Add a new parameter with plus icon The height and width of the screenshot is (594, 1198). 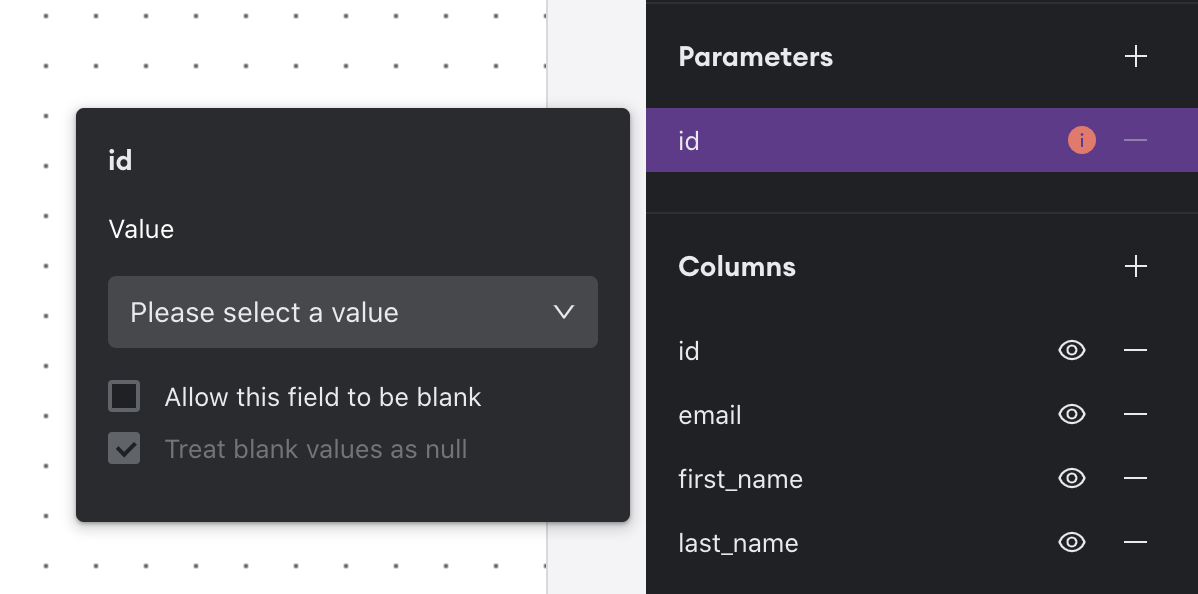pyautogui.click(x=1135, y=56)
